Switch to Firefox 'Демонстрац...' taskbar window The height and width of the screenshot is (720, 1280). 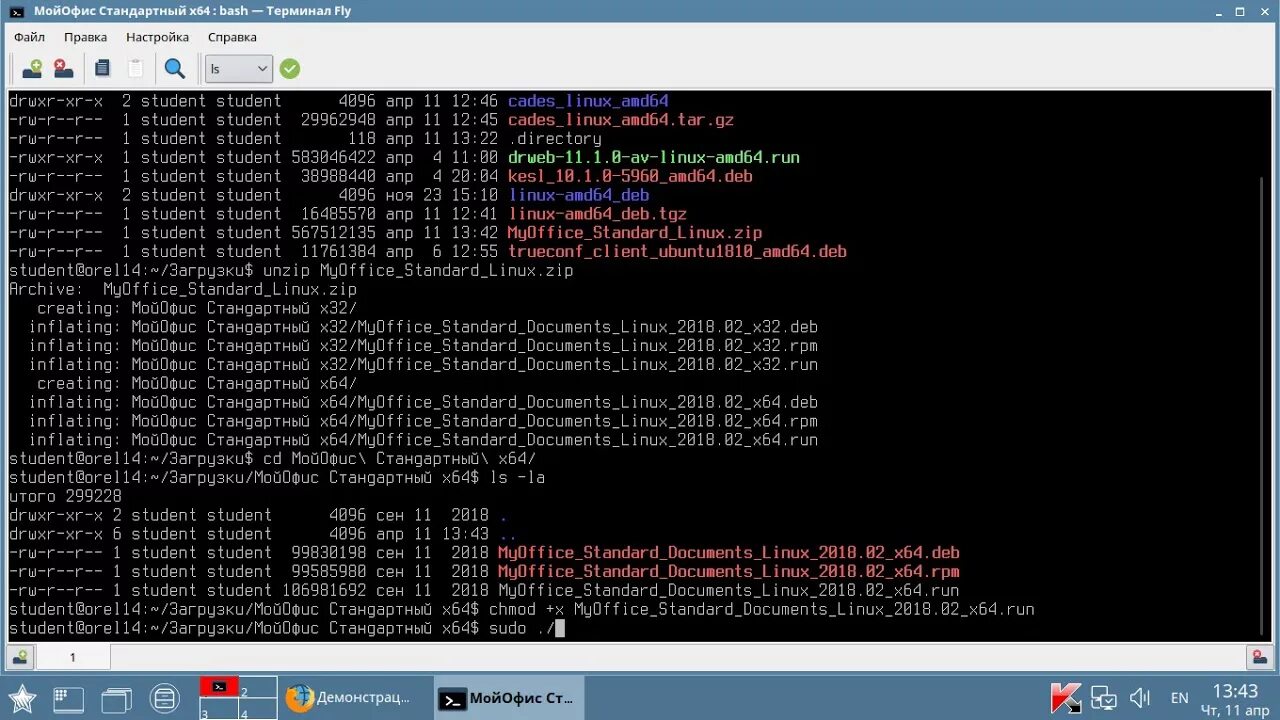click(351, 698)
